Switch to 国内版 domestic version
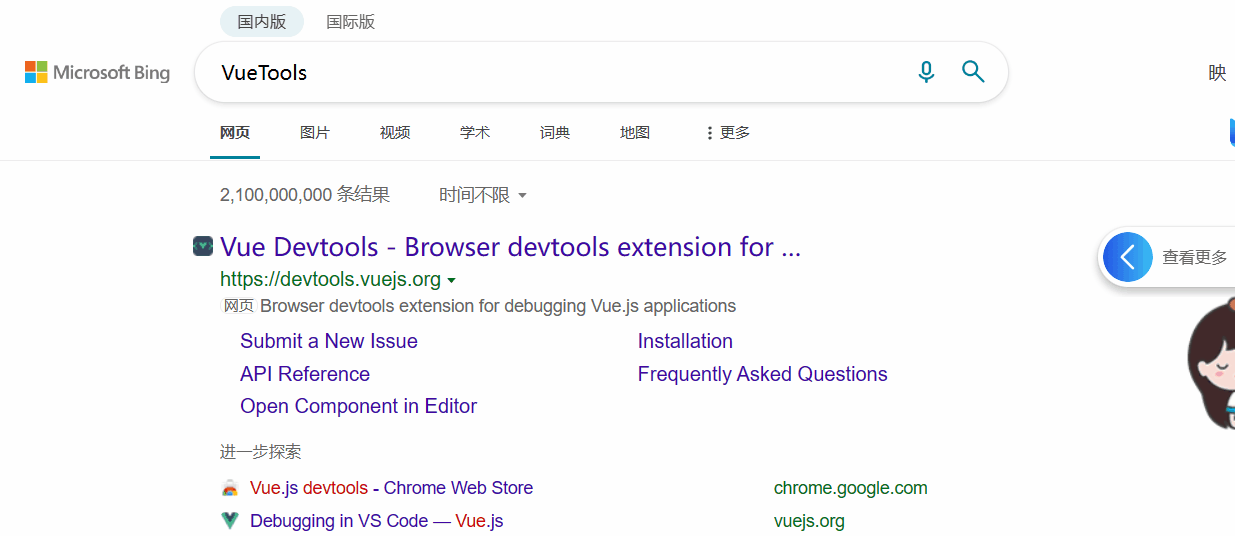The image size is (1235, 536). 262,21
